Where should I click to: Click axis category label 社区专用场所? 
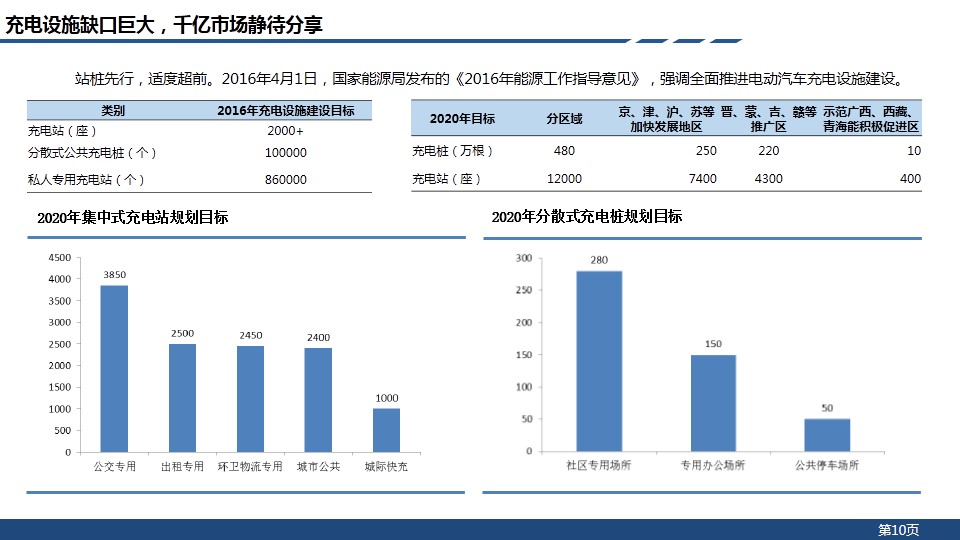[x=599, y=465]
